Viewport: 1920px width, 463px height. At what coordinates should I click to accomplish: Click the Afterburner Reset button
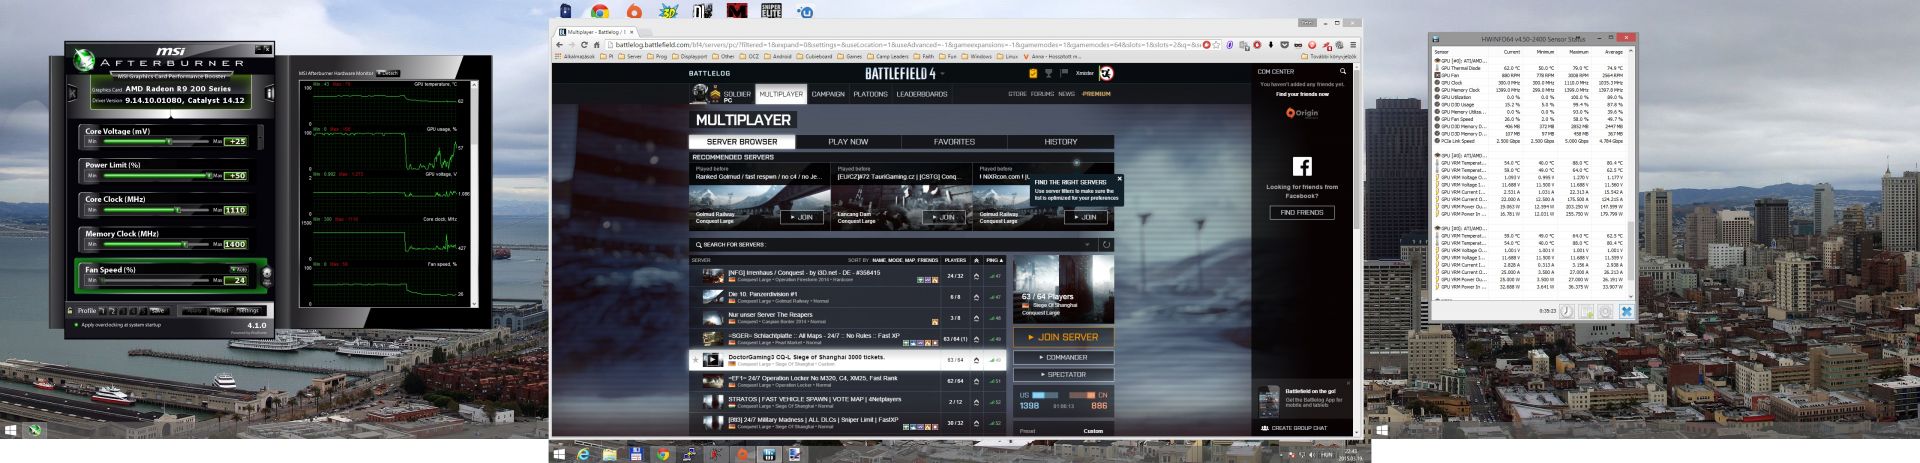tap(222, 310)
